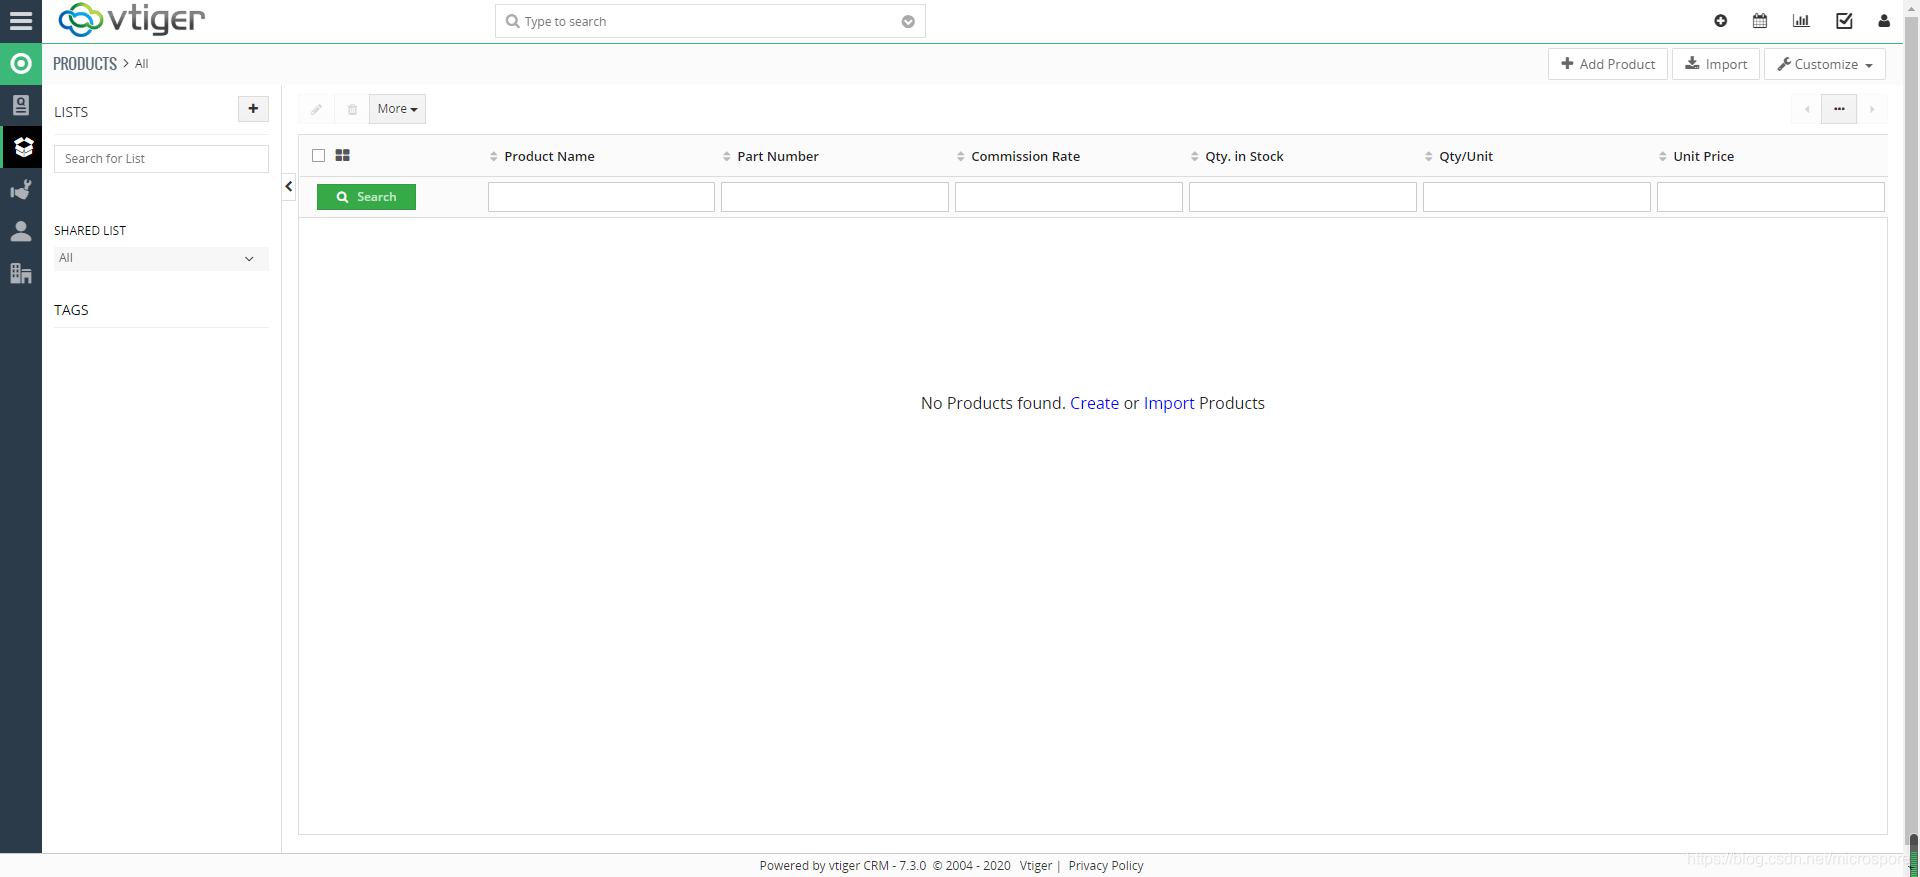Image resolution: width=1920 pixels, height=877 pixels.
Task: Click the Part Number filter field
Action: coord(835,197)
